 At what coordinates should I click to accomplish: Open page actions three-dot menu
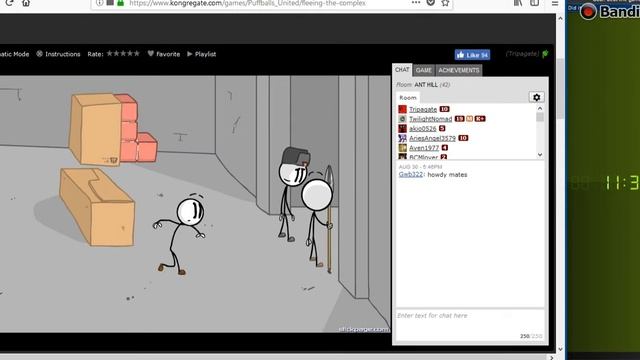tap(416, 2)
